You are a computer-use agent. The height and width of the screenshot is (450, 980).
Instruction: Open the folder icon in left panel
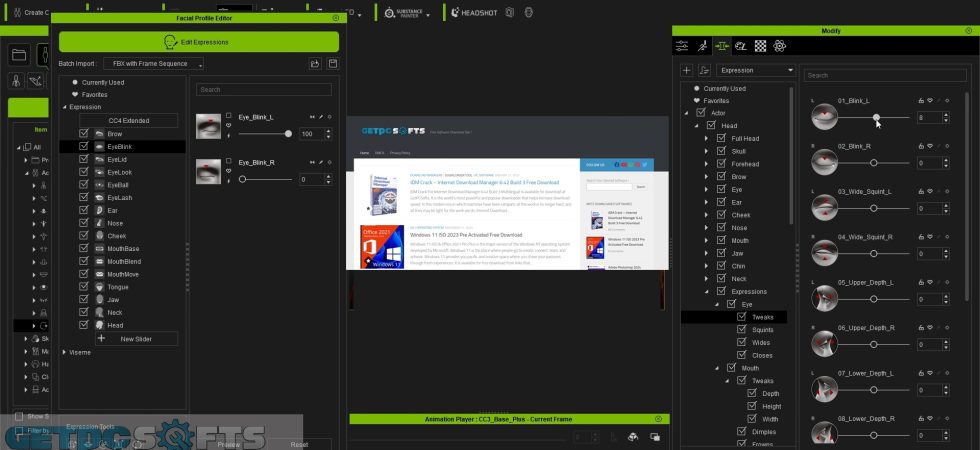pyautogui.click(x=19, y=56)
